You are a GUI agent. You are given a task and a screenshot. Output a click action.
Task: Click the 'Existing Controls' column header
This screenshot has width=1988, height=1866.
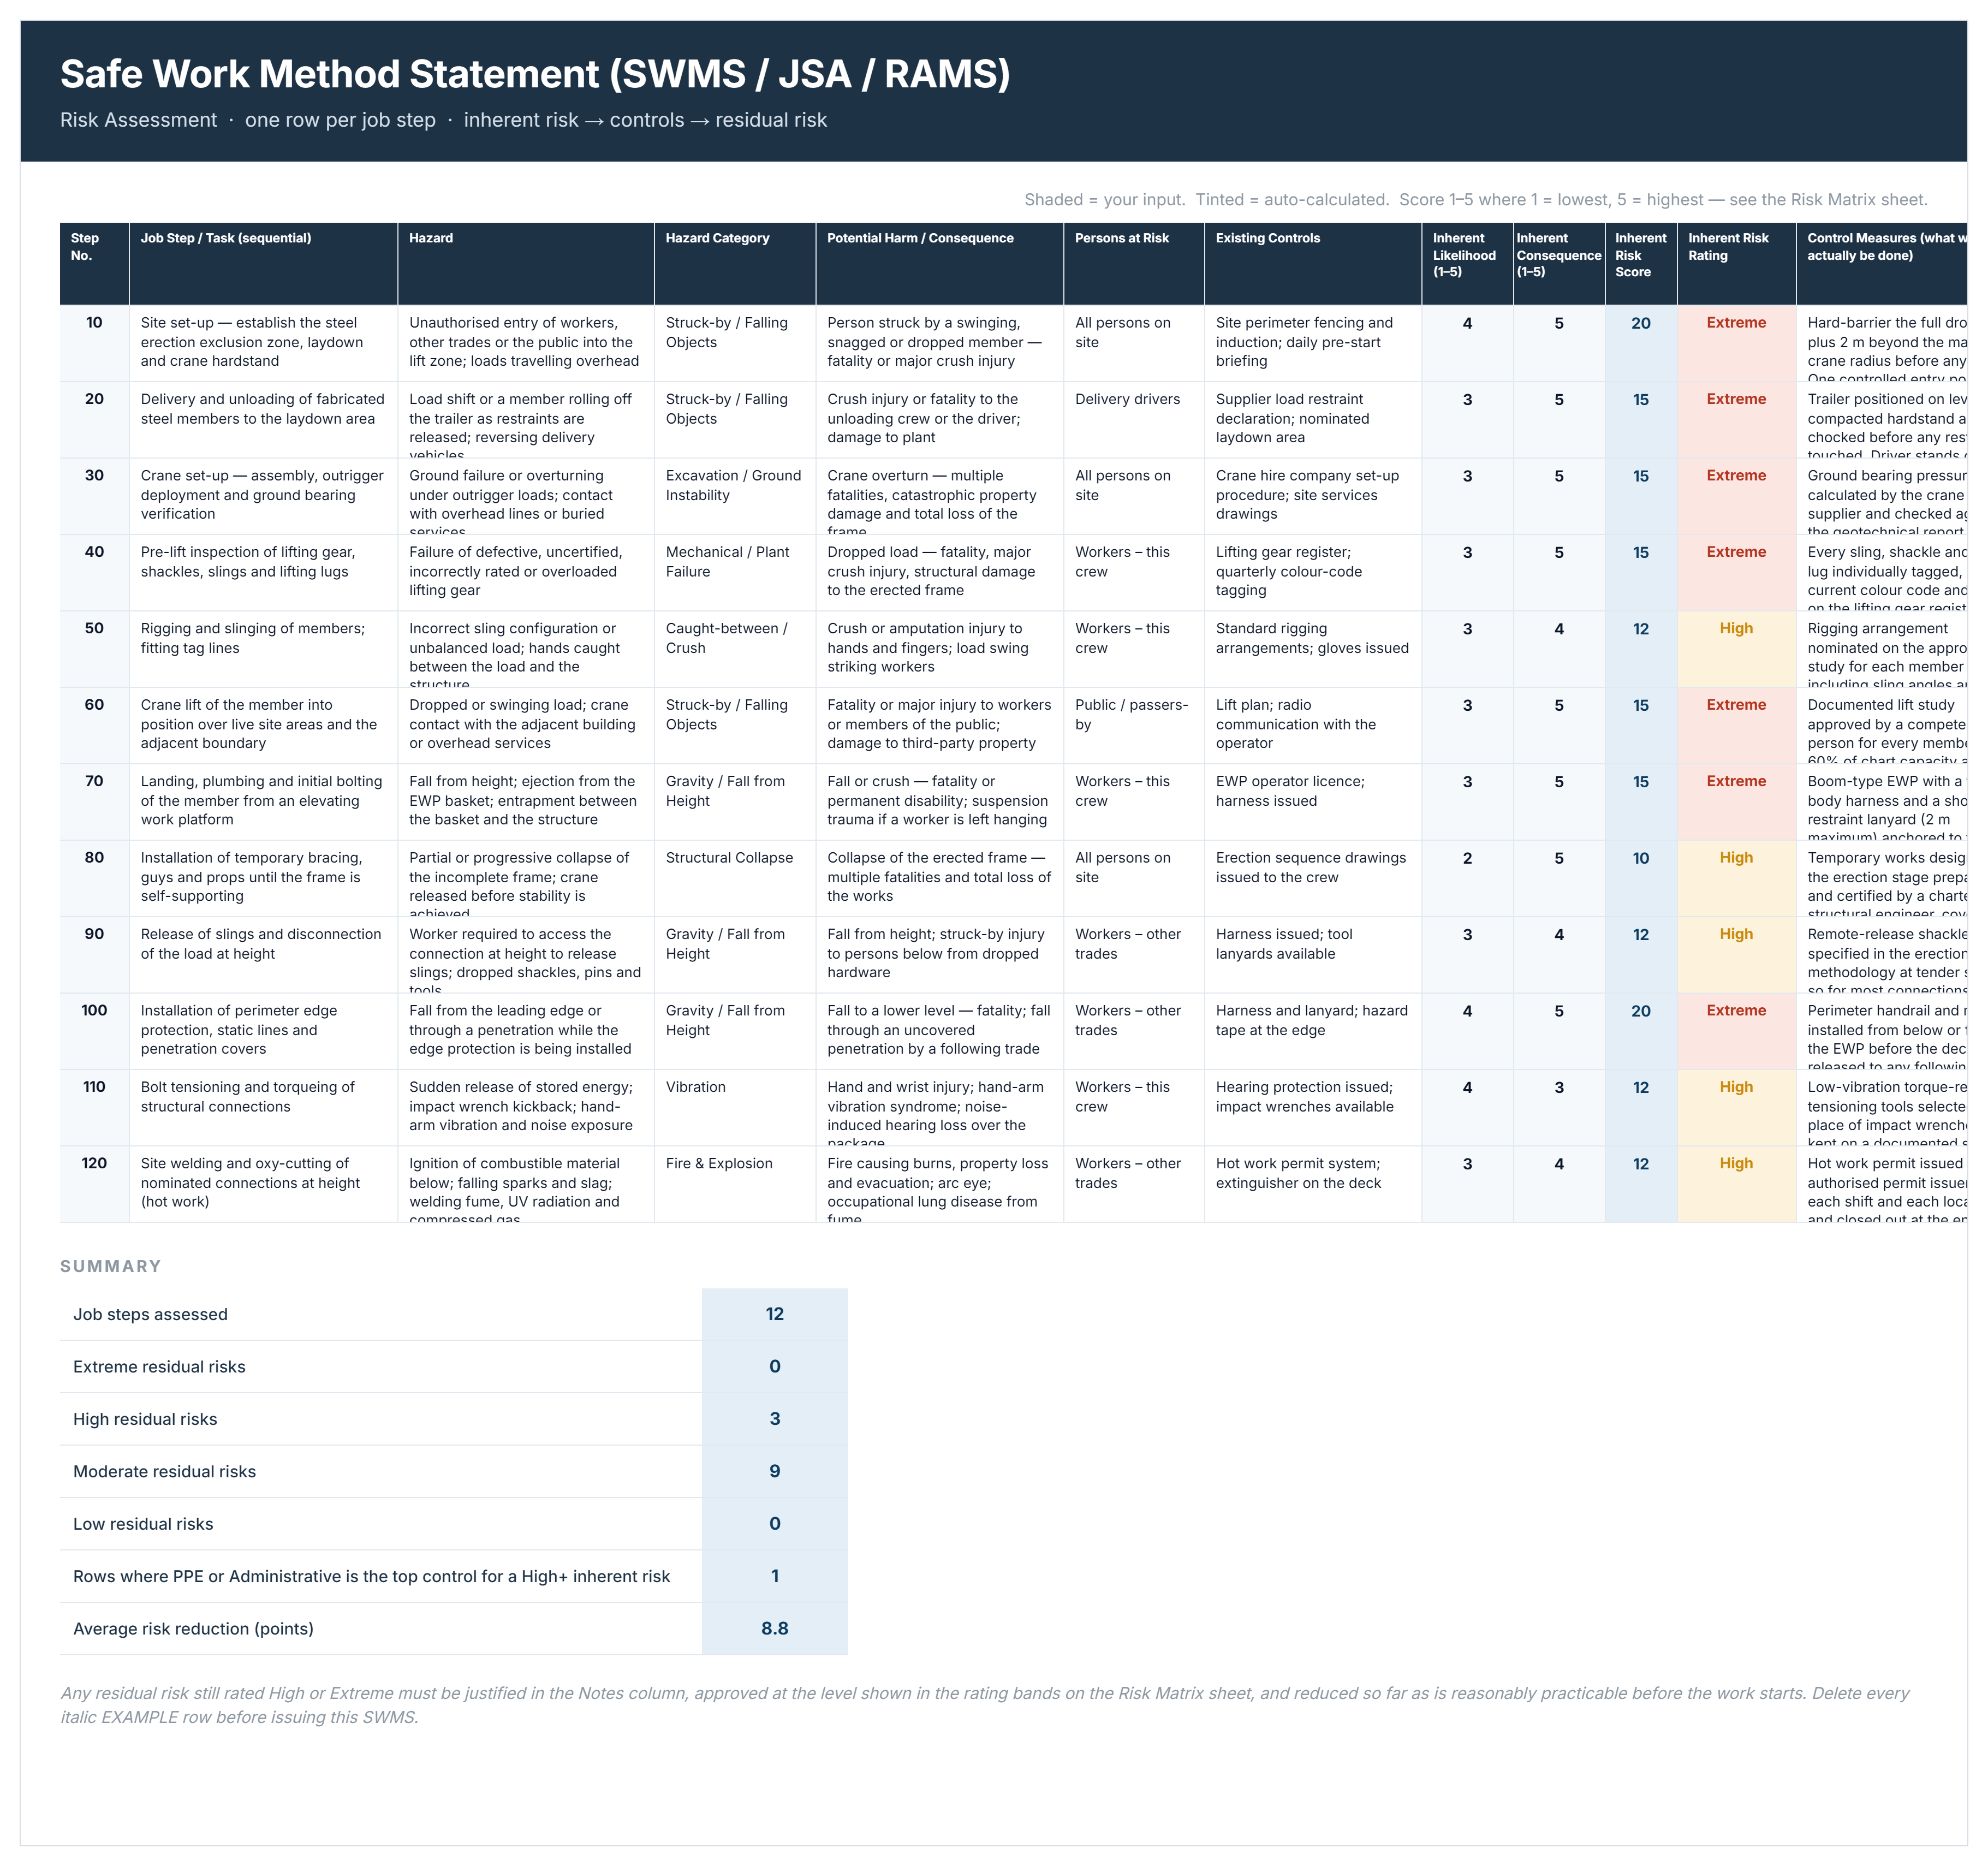1313,264
